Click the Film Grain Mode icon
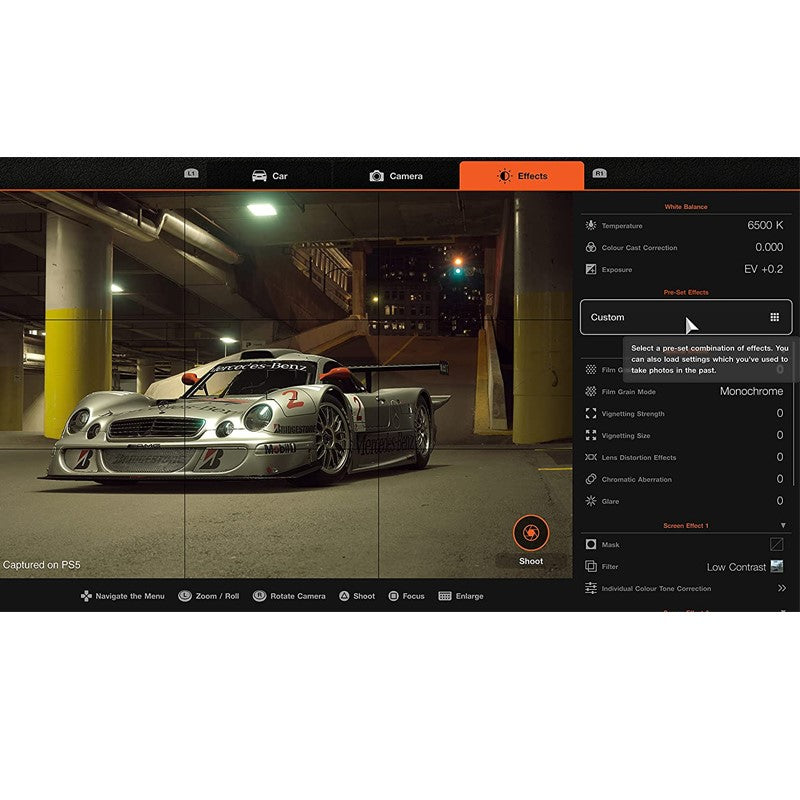Screen dimensions: 800x800 tap(591, 391)
